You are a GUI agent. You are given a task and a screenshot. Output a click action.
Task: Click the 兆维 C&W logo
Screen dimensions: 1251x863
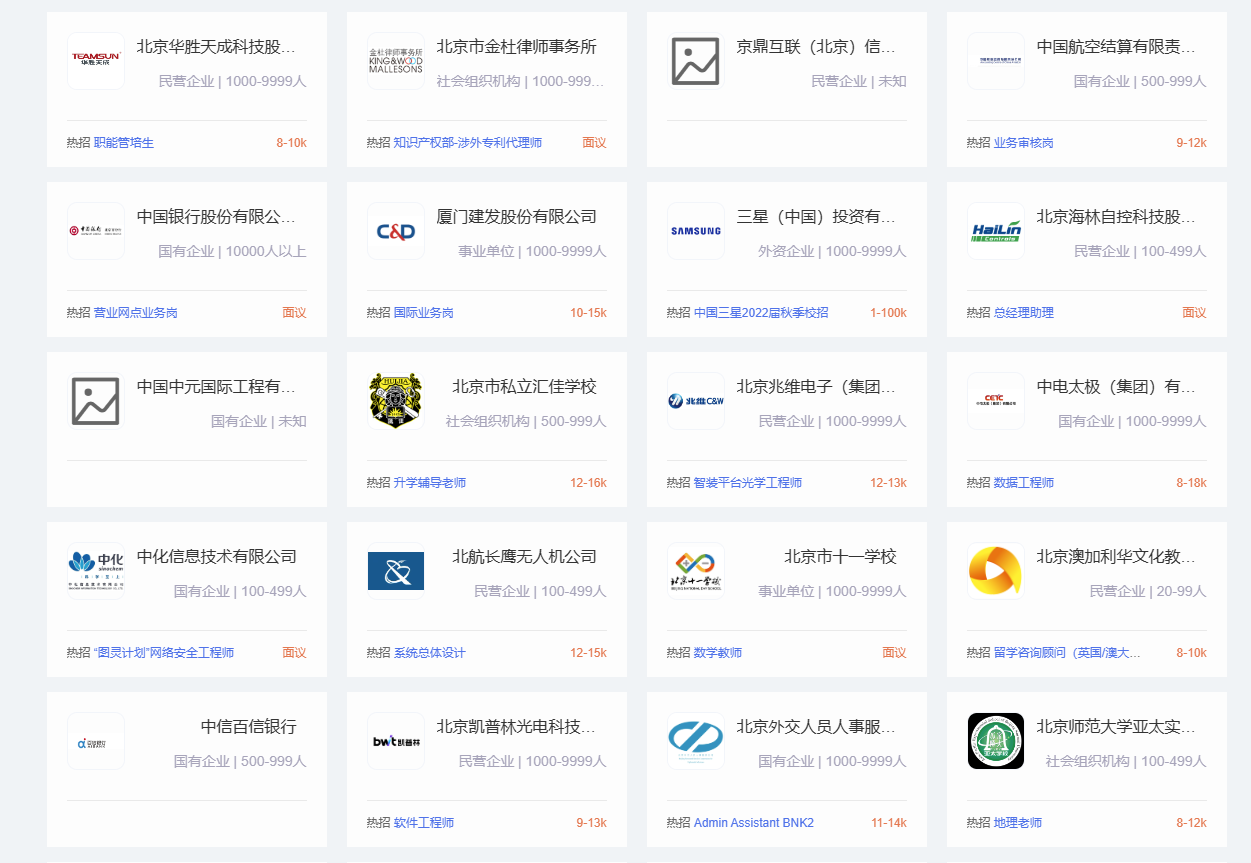click(x=696, y=401)
